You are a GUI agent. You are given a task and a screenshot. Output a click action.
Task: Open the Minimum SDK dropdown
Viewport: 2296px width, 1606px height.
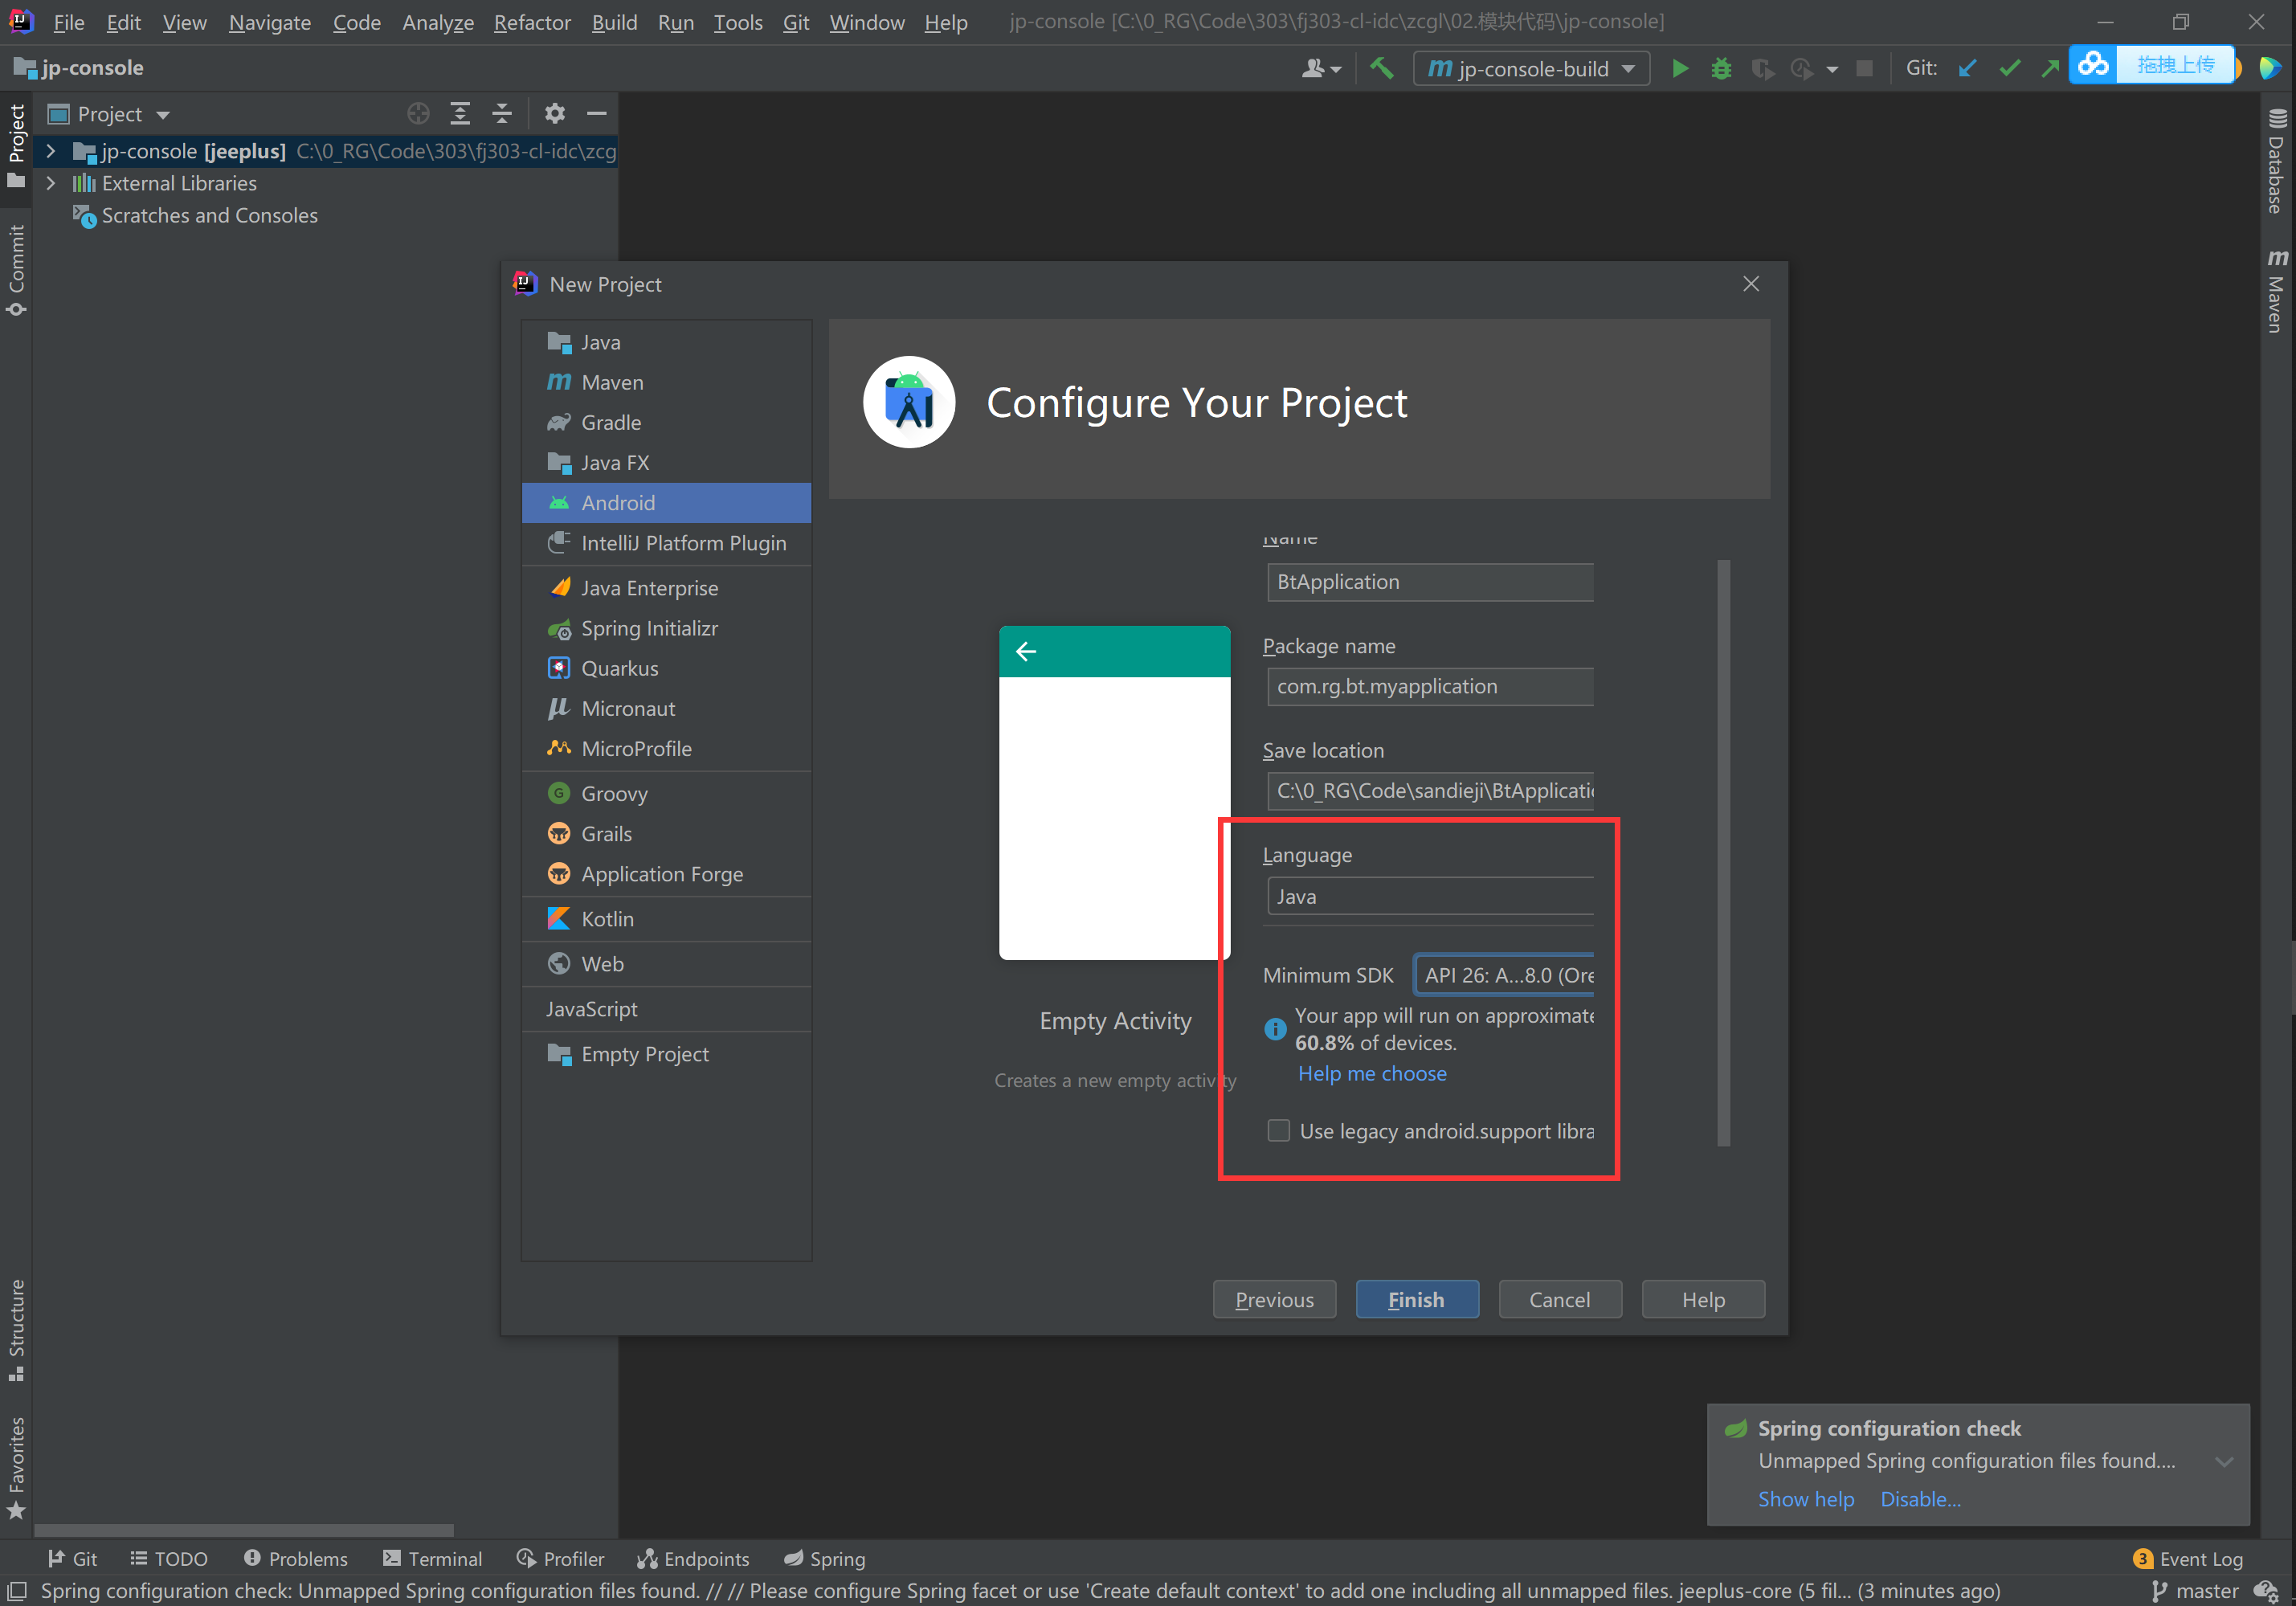pyautogui.click(x=1505, y=975)
